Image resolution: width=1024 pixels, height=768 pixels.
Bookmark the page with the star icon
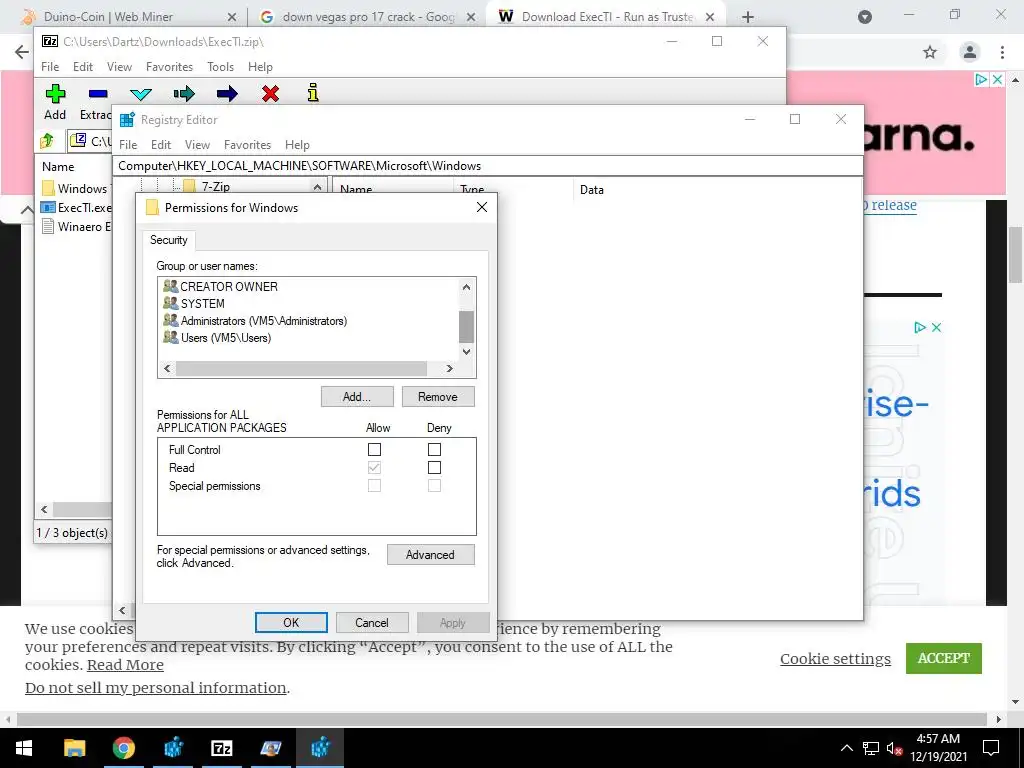click(x=930, y=52)
